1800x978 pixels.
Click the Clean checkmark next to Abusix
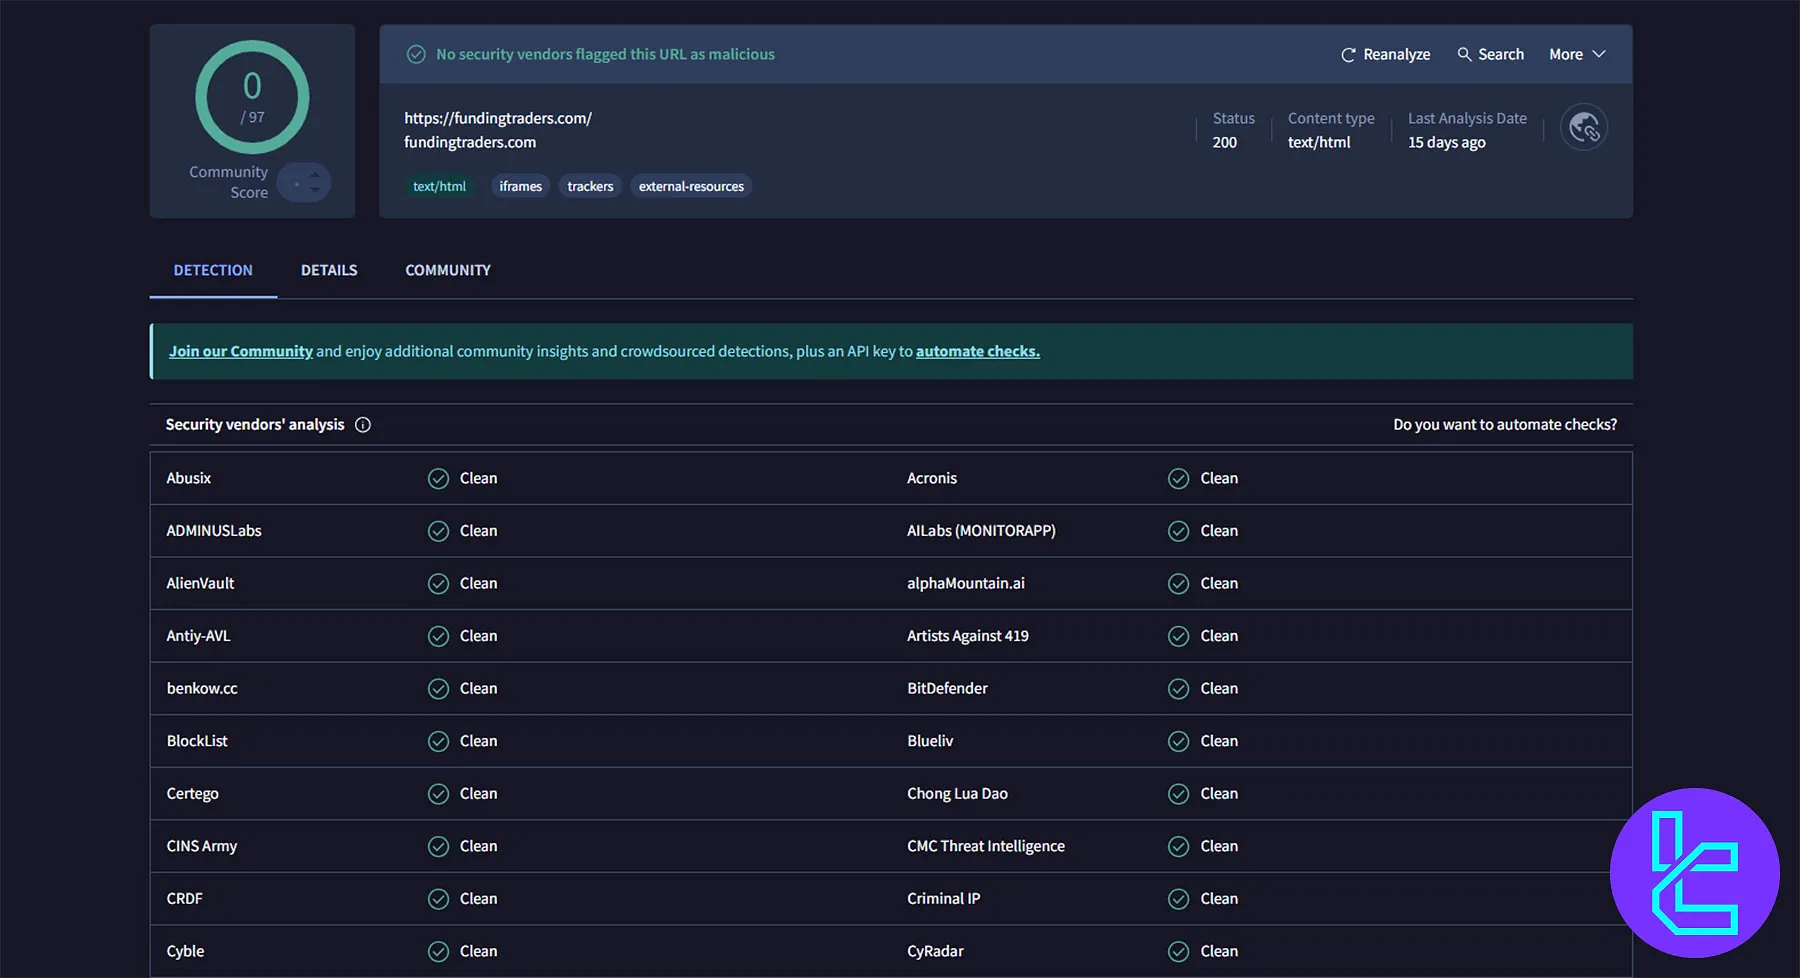point(438,478)
